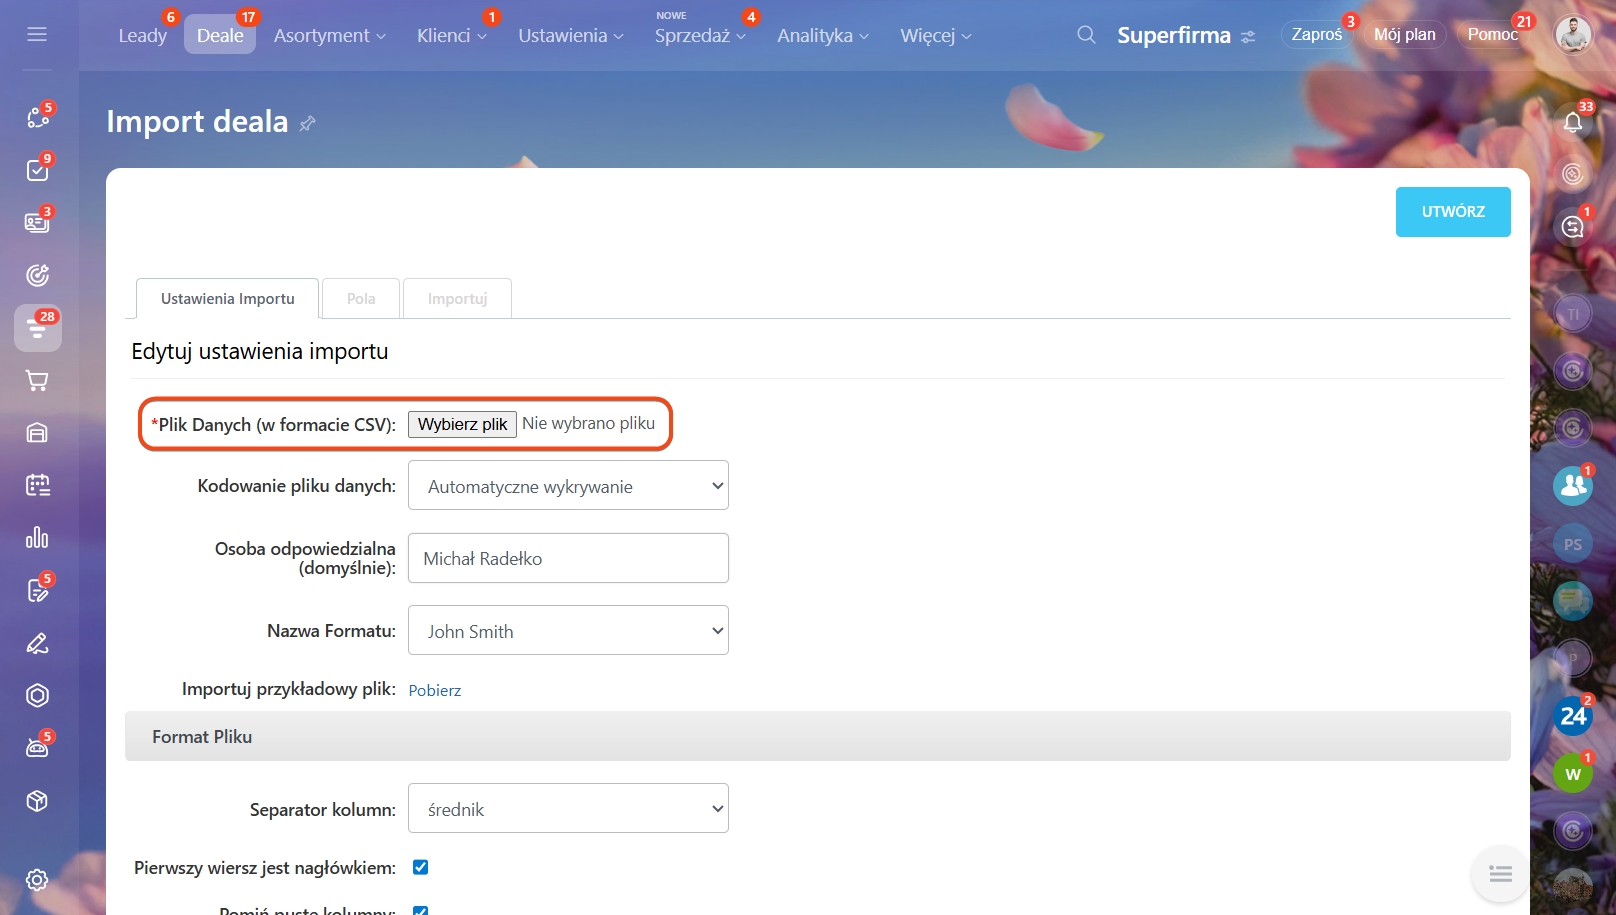This screenshot has height=915, width=1616.
Task: Click the UTWÓRZ button
Action: [x=1453, y=212]
